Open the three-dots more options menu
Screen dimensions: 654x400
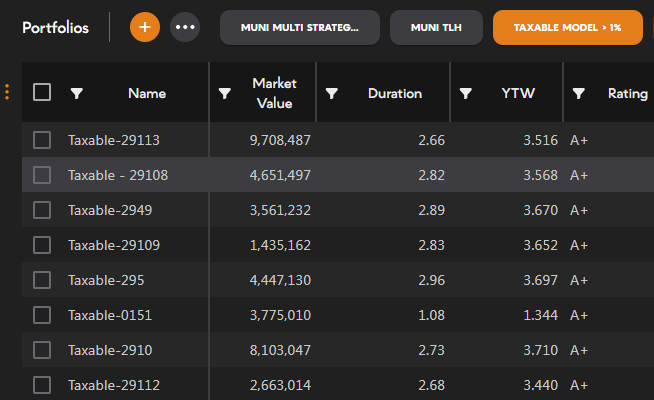point(185,27)
